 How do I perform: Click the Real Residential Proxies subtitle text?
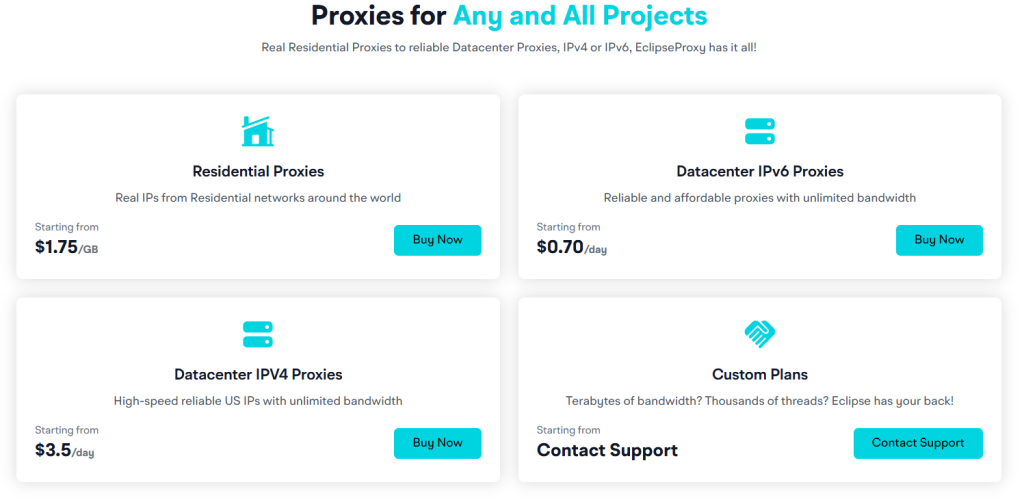[509, 47]
